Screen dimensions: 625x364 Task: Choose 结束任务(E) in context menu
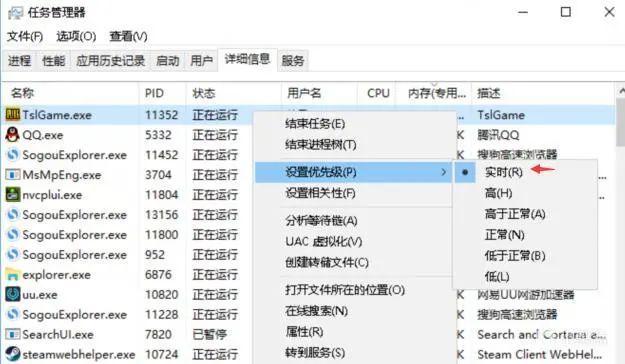pyautogui.click(x=315, y=124)
